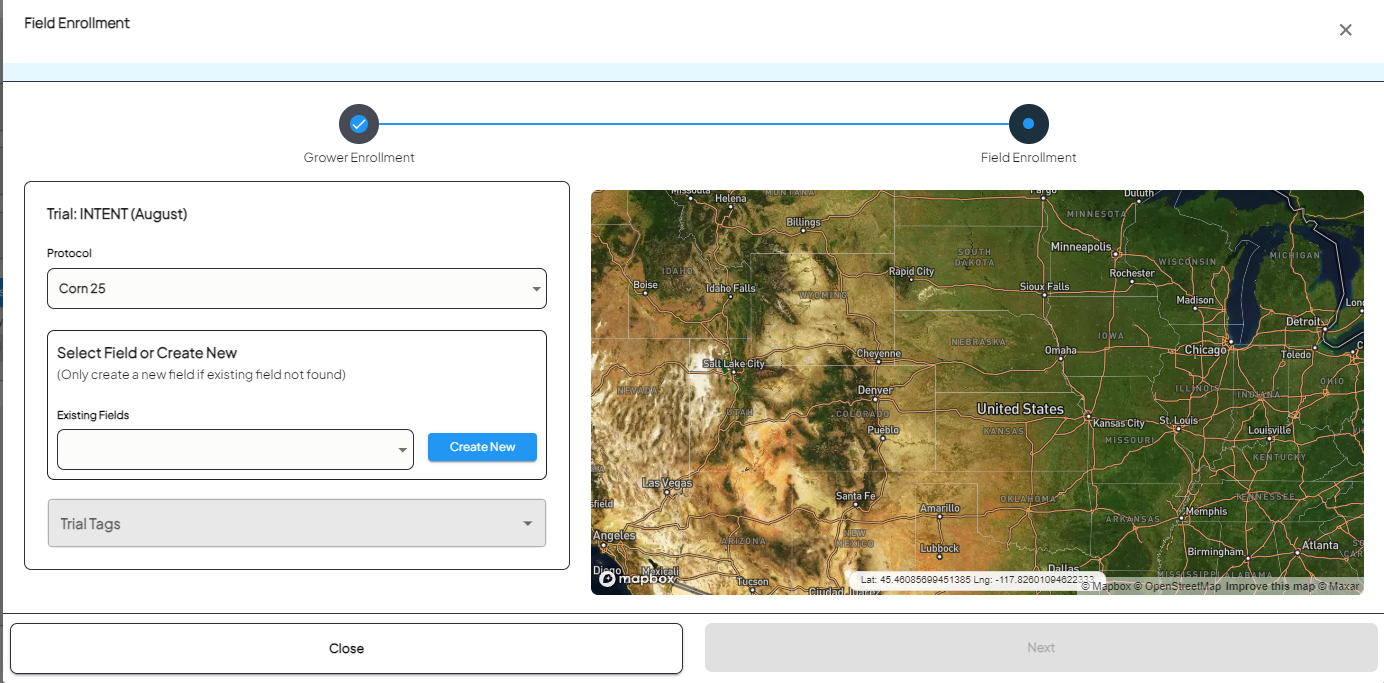Viewport: 1384px width, 683px height.
Task: Click Atlanta on the map
Action: pyautogui.click(x=1320, y=546)
